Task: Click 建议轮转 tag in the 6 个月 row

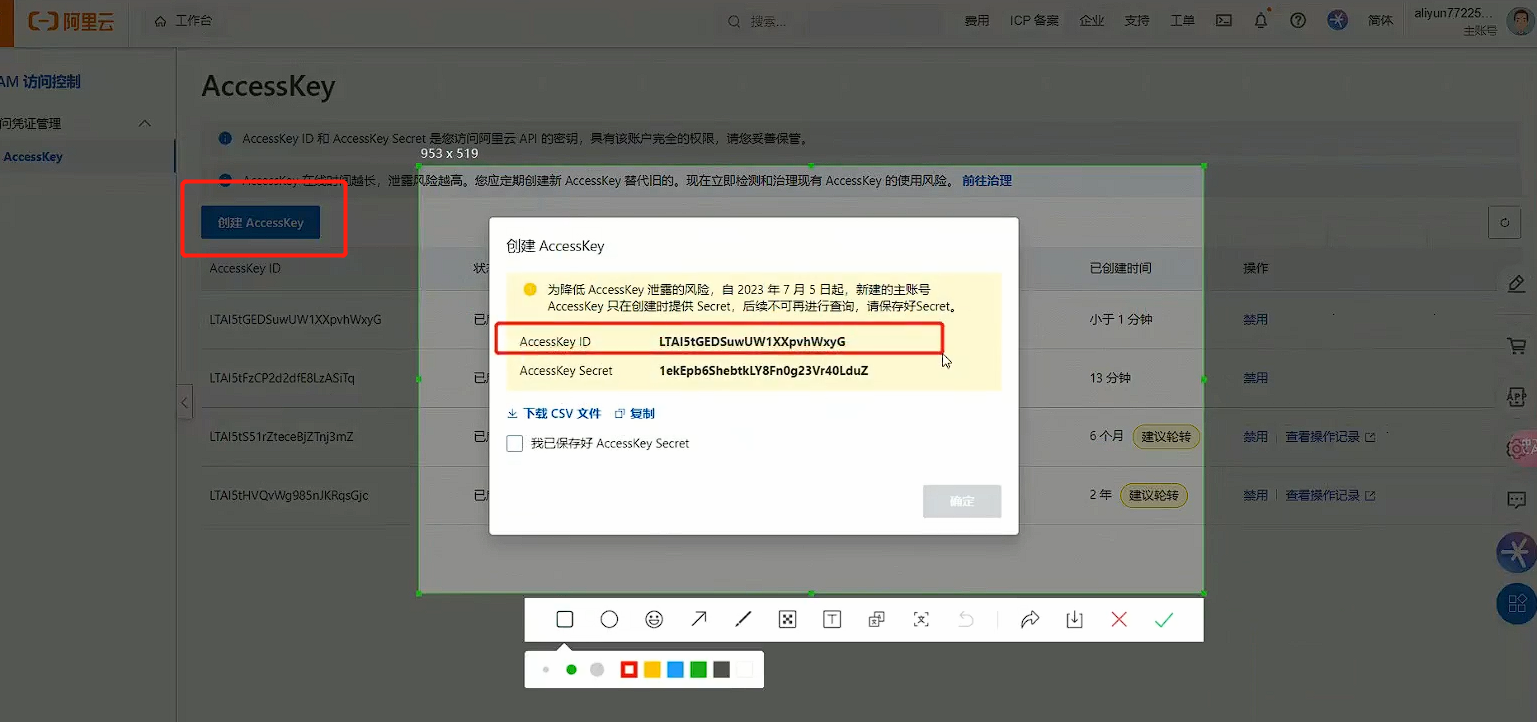Action: [1167, 437]
